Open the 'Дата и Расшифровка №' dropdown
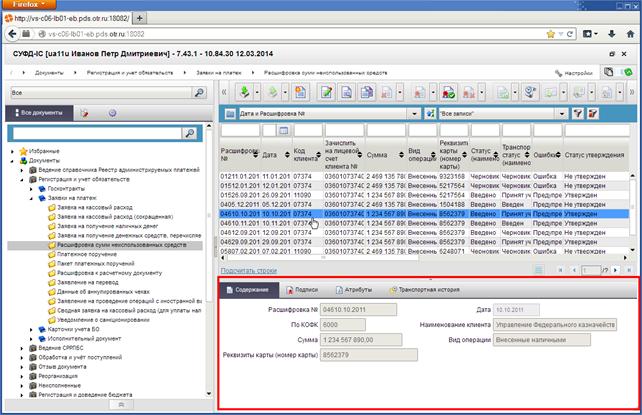 pos(414,113)
